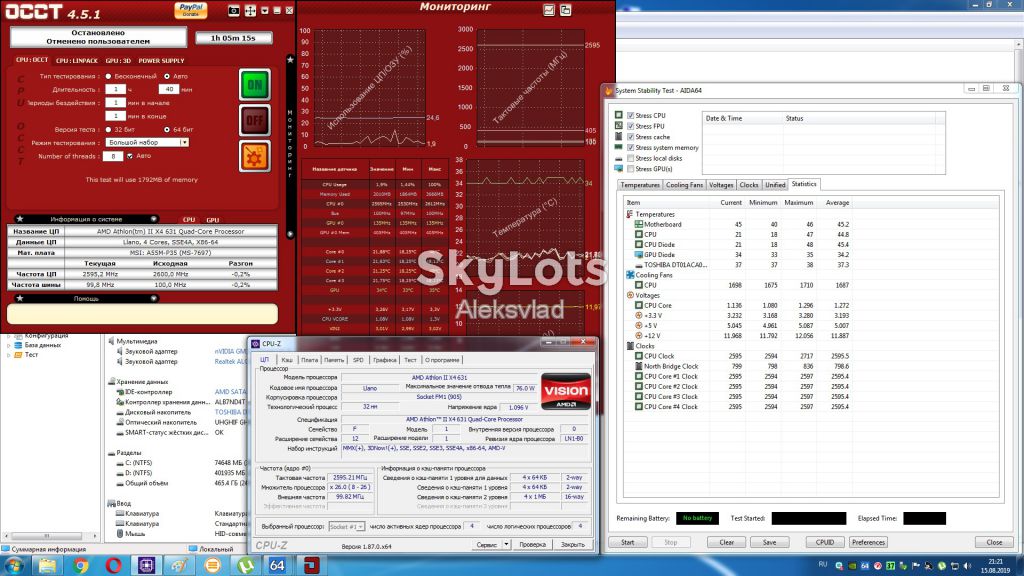Image resolution: width=1024 pixels, height=576 pixels.
Task: Start OCCT test with green ON button
Action: [255, 85]
